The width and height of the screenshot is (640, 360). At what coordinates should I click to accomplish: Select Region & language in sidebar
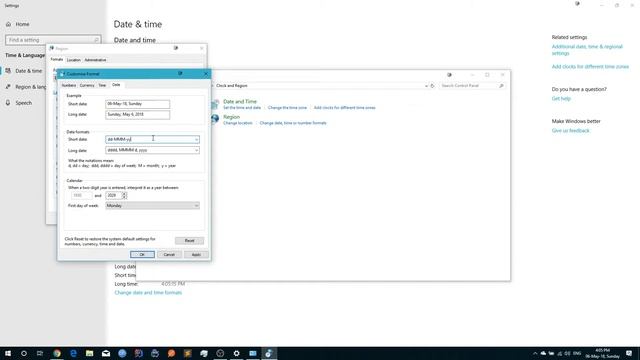point(25,87)
